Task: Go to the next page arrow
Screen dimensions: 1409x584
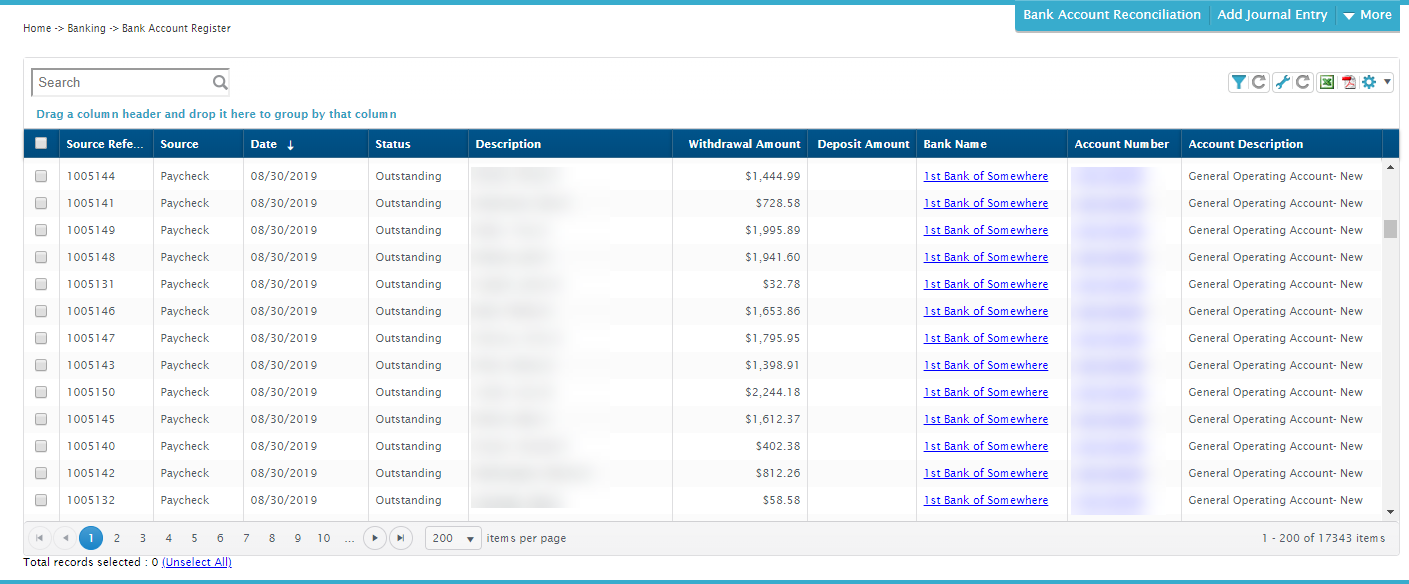Action: (x=374, y=538)
